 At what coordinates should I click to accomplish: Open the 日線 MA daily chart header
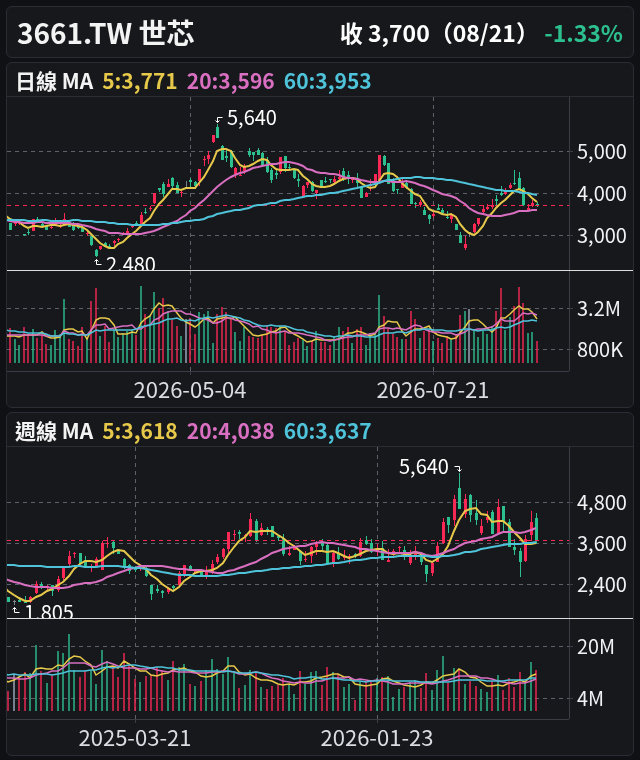(x=54, y=81)
